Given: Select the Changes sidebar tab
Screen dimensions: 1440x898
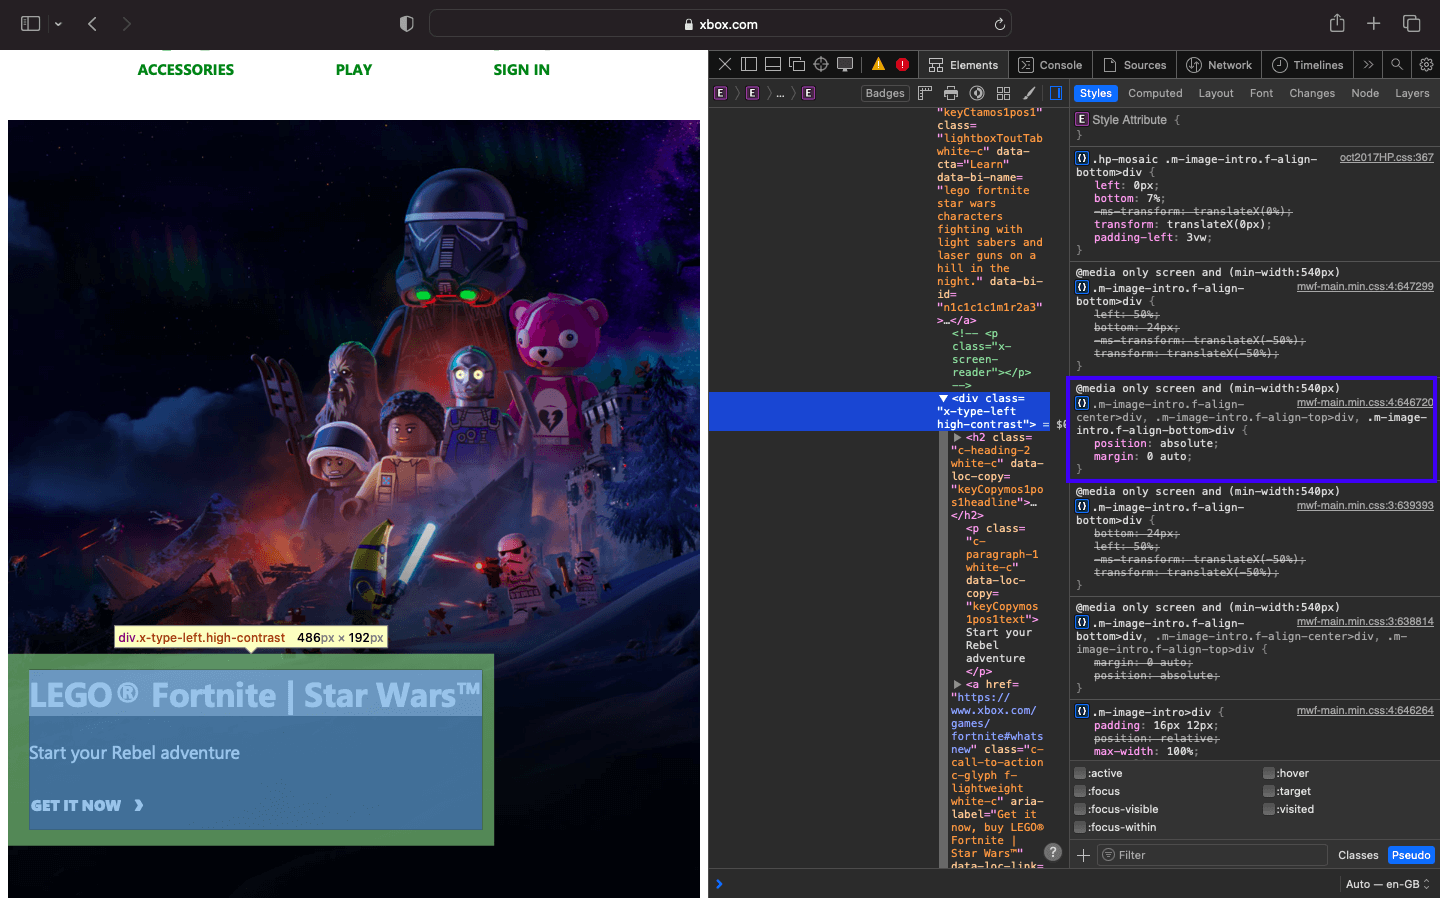Looking at the screenshot, I should point(1312,93).
